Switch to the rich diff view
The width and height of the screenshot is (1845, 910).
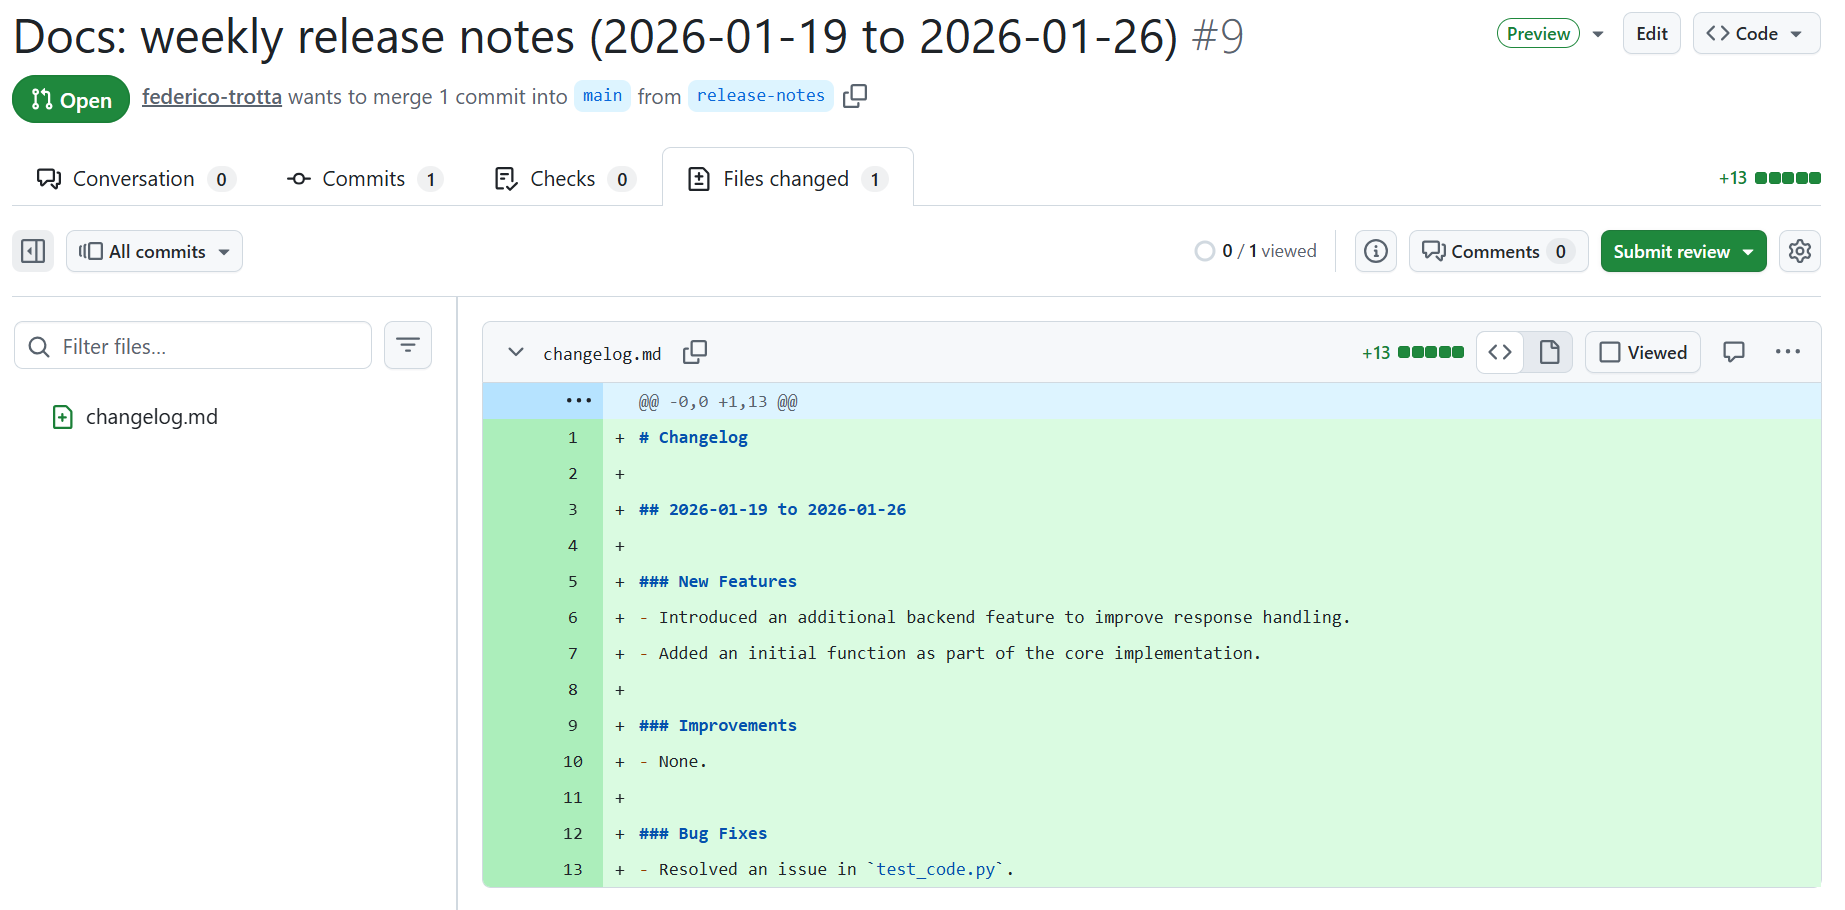pyautogui.click(x=1548, y=352)
